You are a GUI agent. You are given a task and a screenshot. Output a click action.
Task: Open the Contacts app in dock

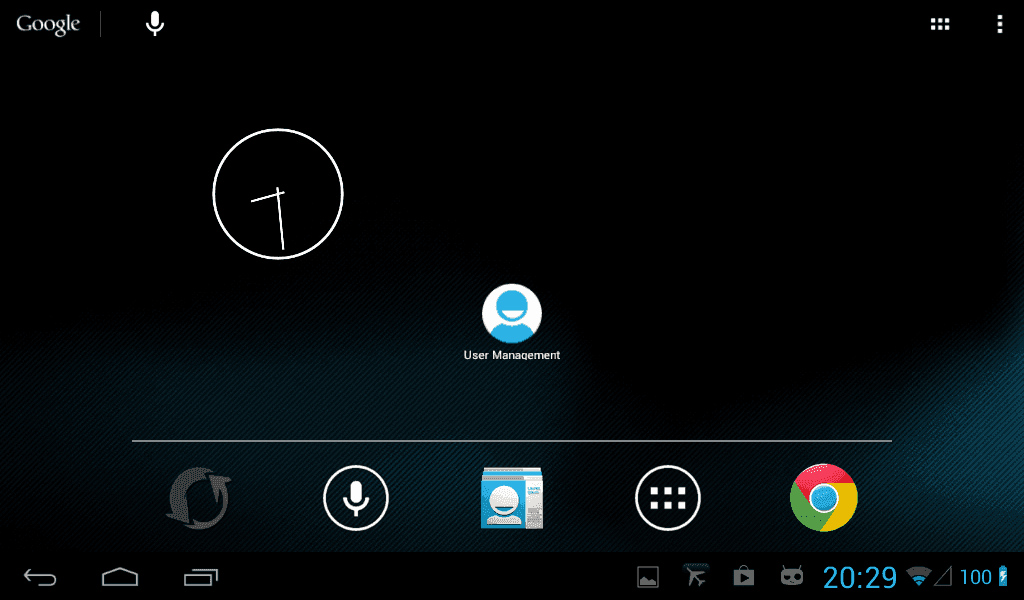[x=512, y=498]
